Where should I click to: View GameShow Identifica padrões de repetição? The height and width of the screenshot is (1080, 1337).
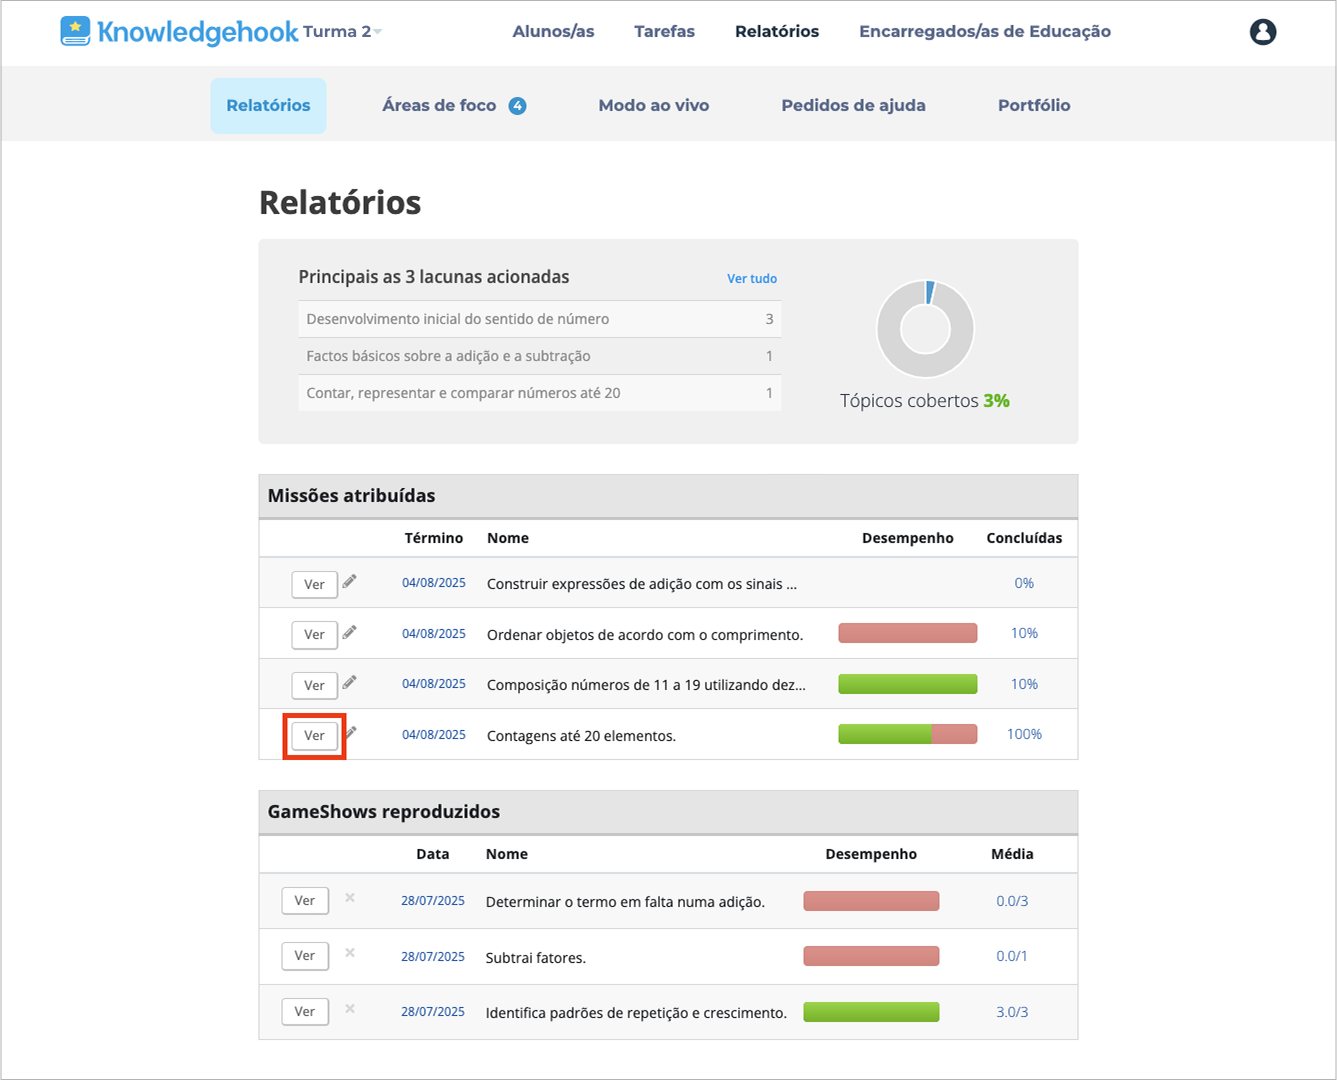click(304, 1011)
